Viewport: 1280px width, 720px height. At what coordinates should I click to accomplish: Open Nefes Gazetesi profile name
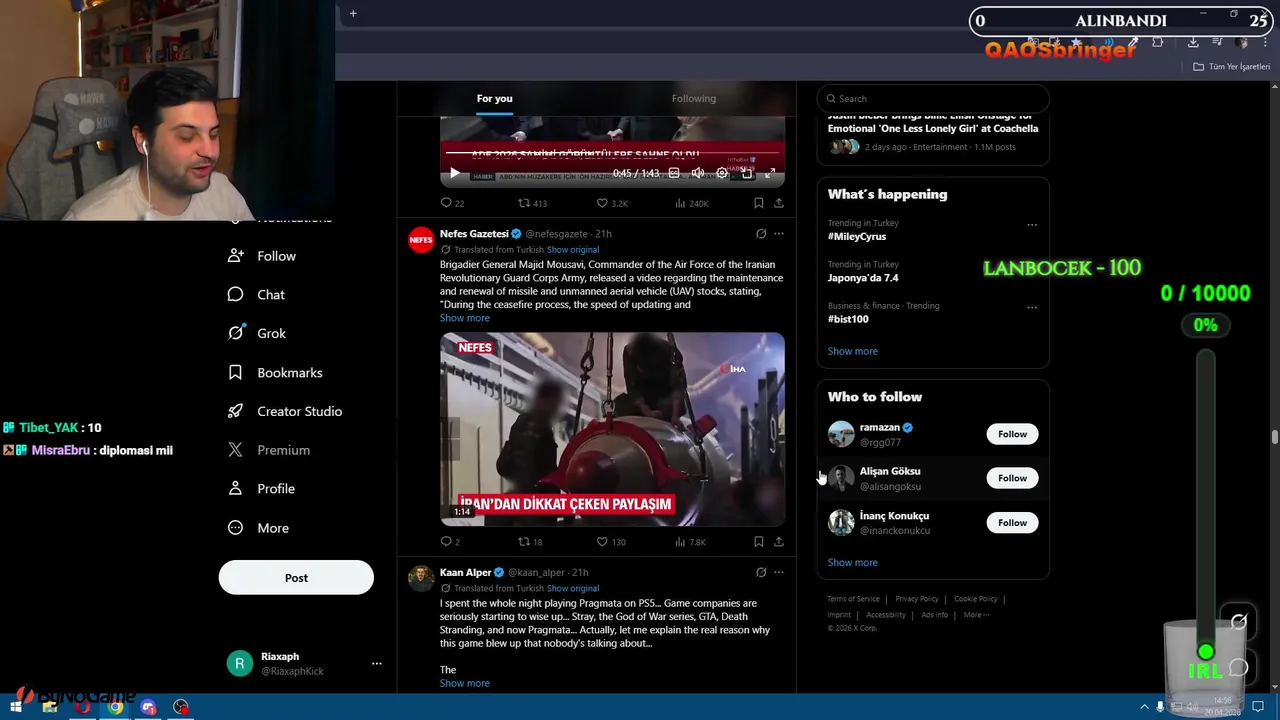click(x=474, y=234)
